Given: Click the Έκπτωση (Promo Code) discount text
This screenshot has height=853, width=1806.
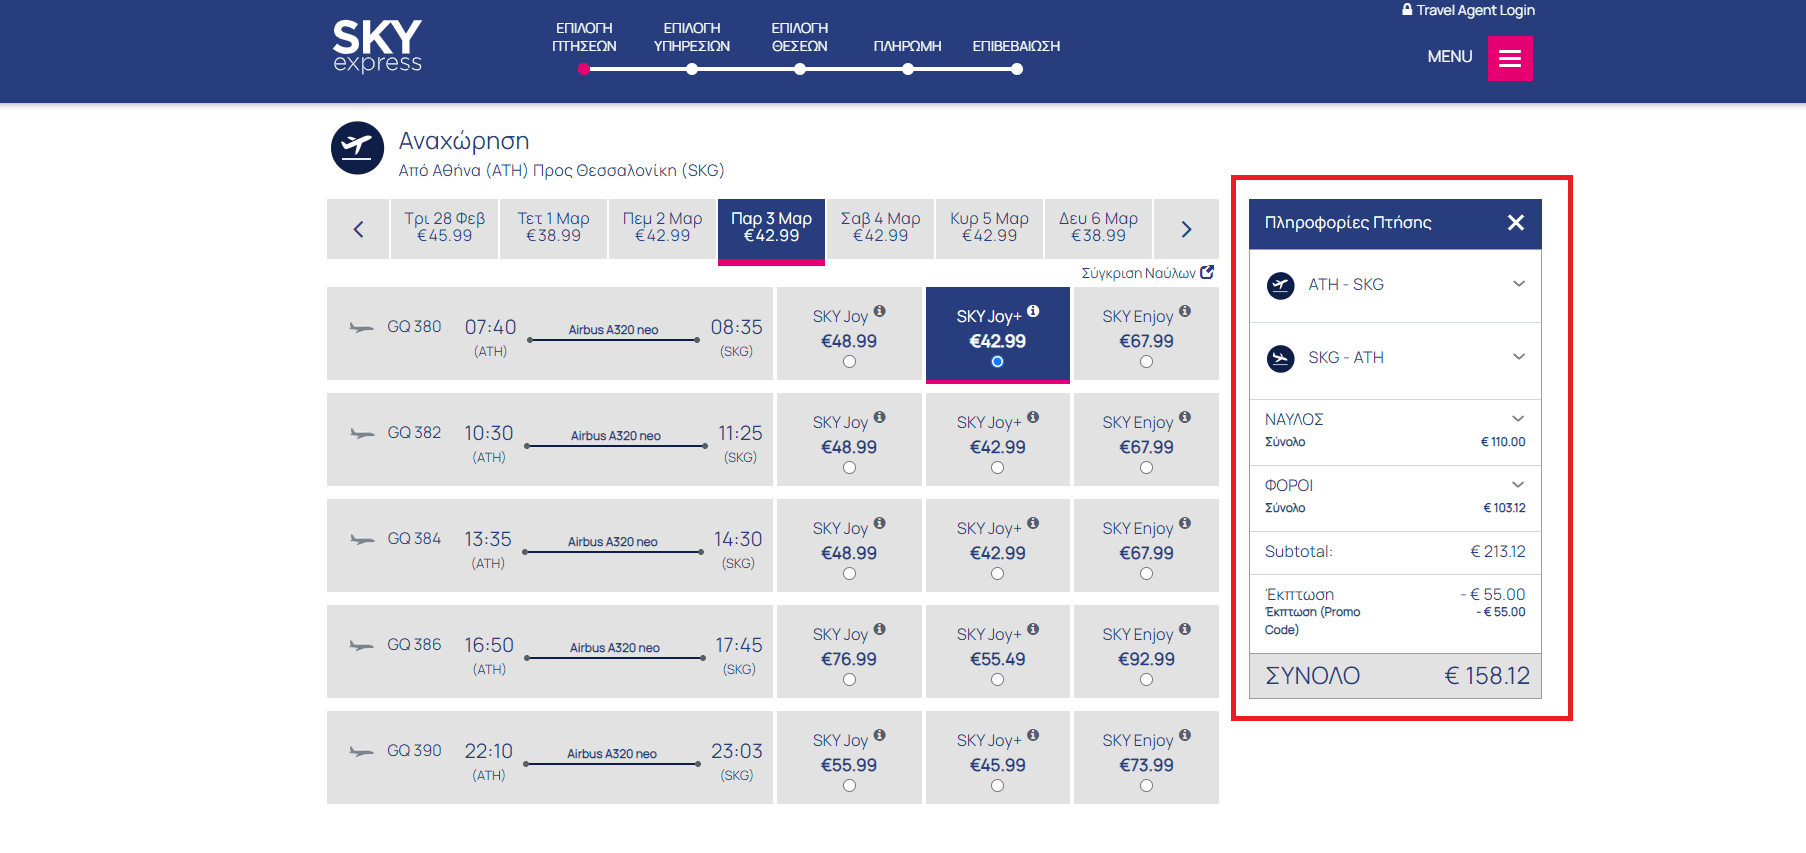Looking at the screenshot, I should (1312, 620).
